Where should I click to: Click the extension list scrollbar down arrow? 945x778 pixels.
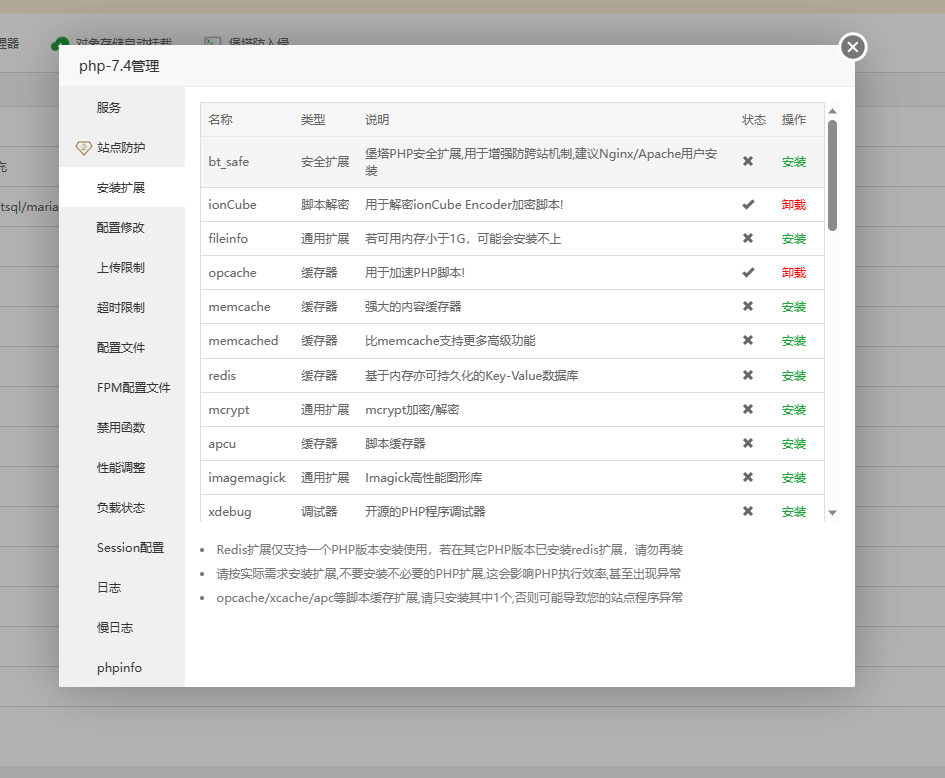832,513
